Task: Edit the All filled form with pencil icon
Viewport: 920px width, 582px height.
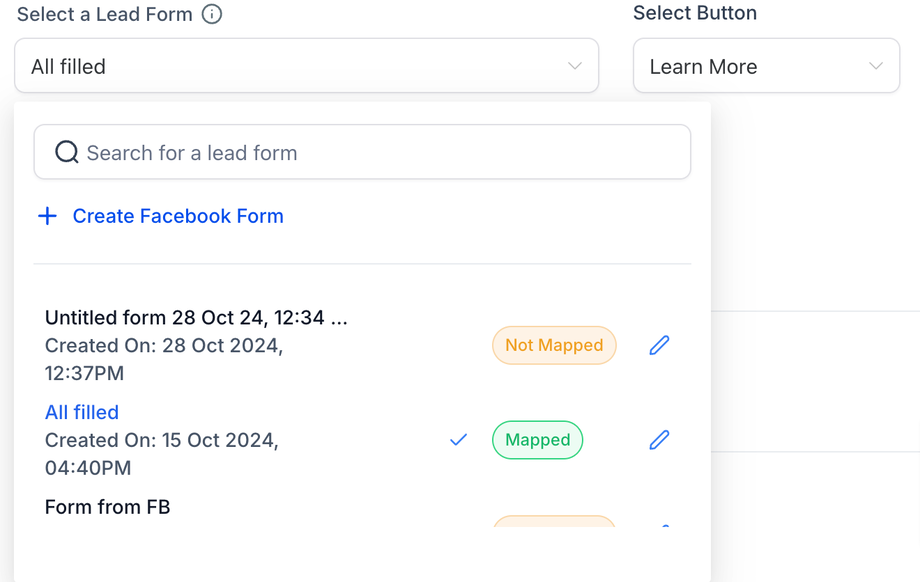Action: pyautogui.click(x=659, y=440)
